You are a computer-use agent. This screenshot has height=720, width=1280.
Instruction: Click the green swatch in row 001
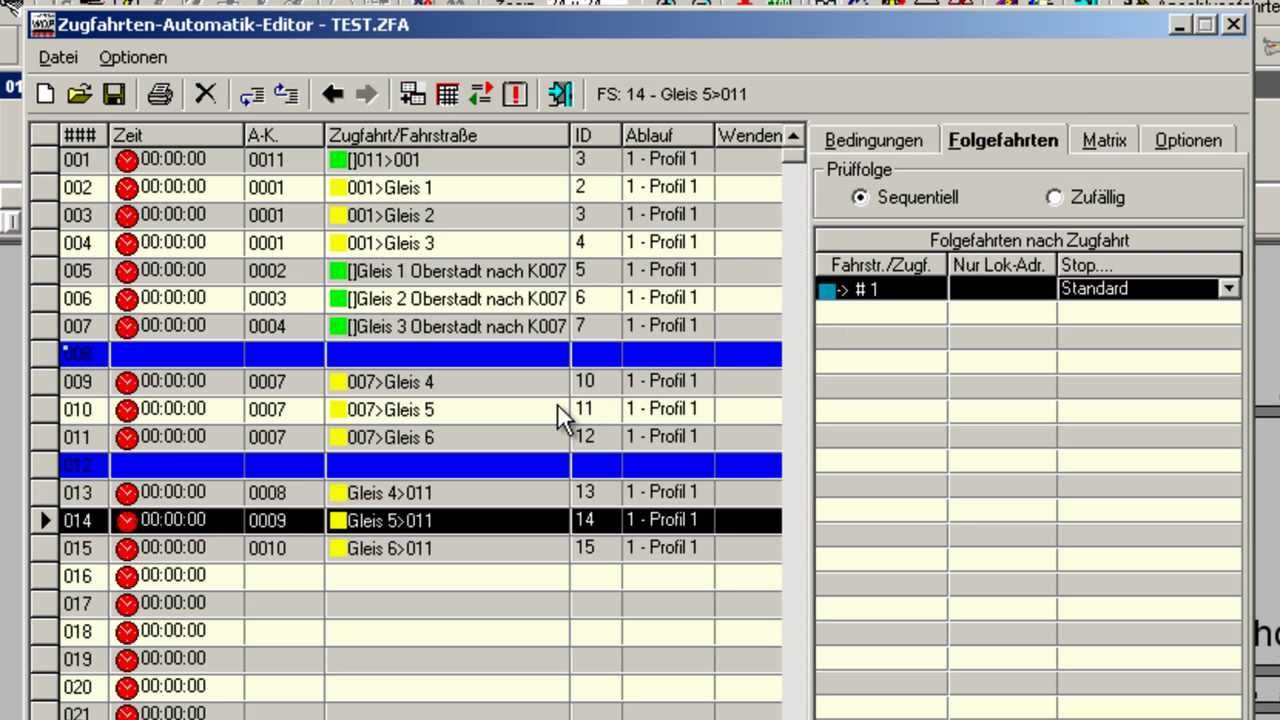pos(338,160)
